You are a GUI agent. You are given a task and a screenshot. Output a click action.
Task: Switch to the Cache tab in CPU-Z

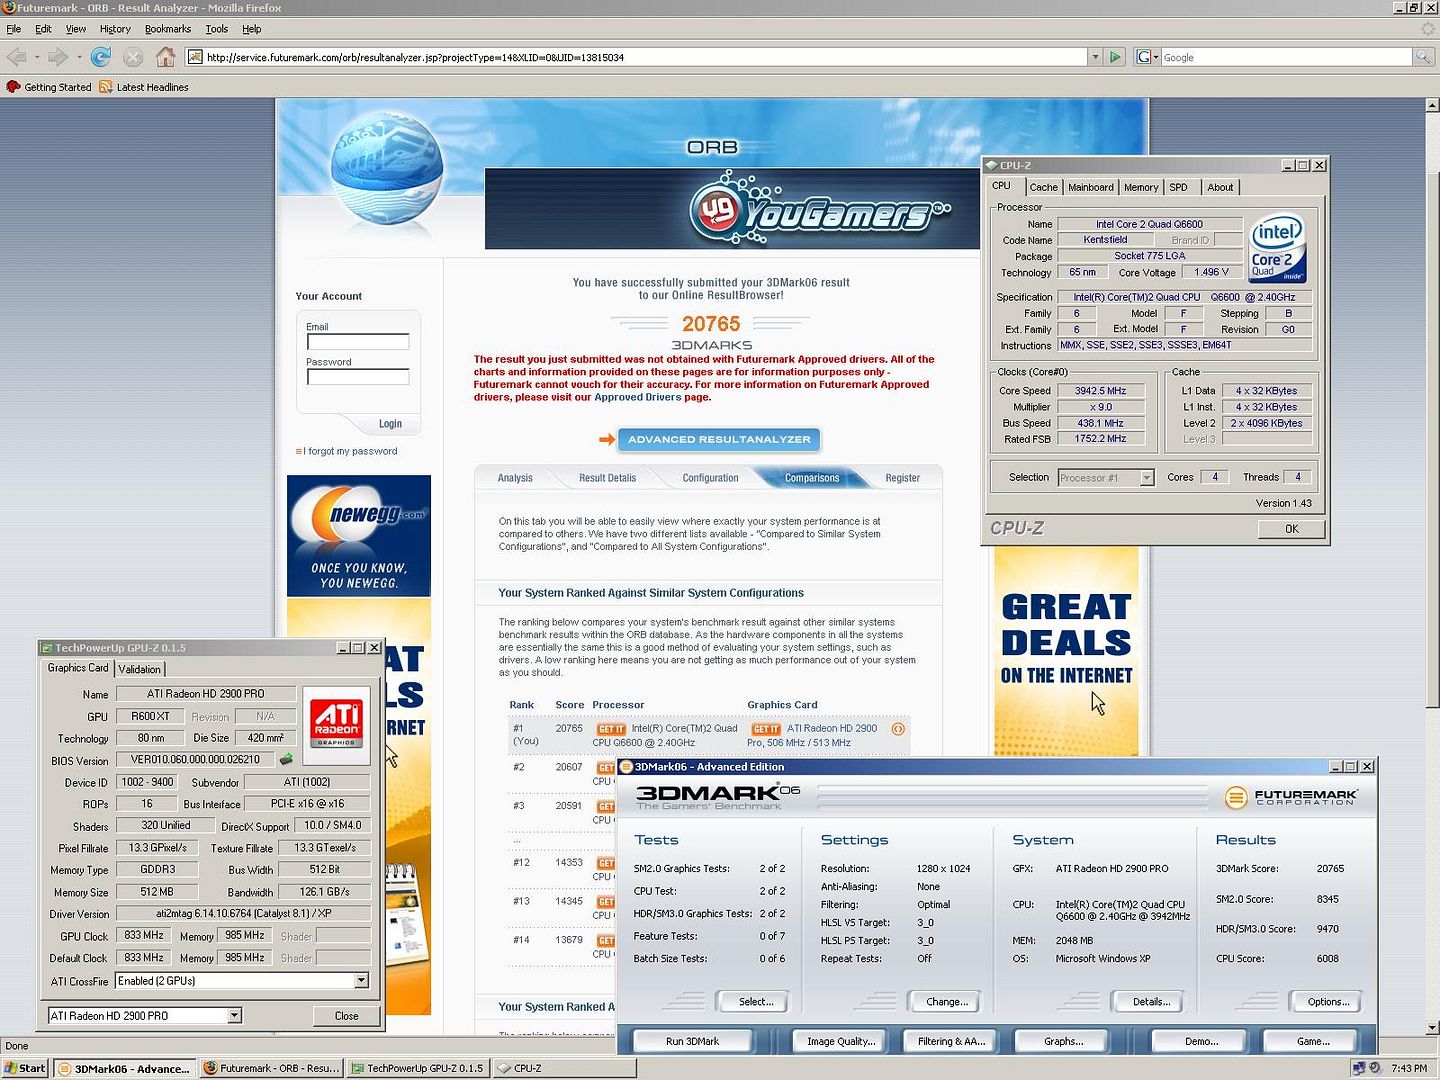1043,187
